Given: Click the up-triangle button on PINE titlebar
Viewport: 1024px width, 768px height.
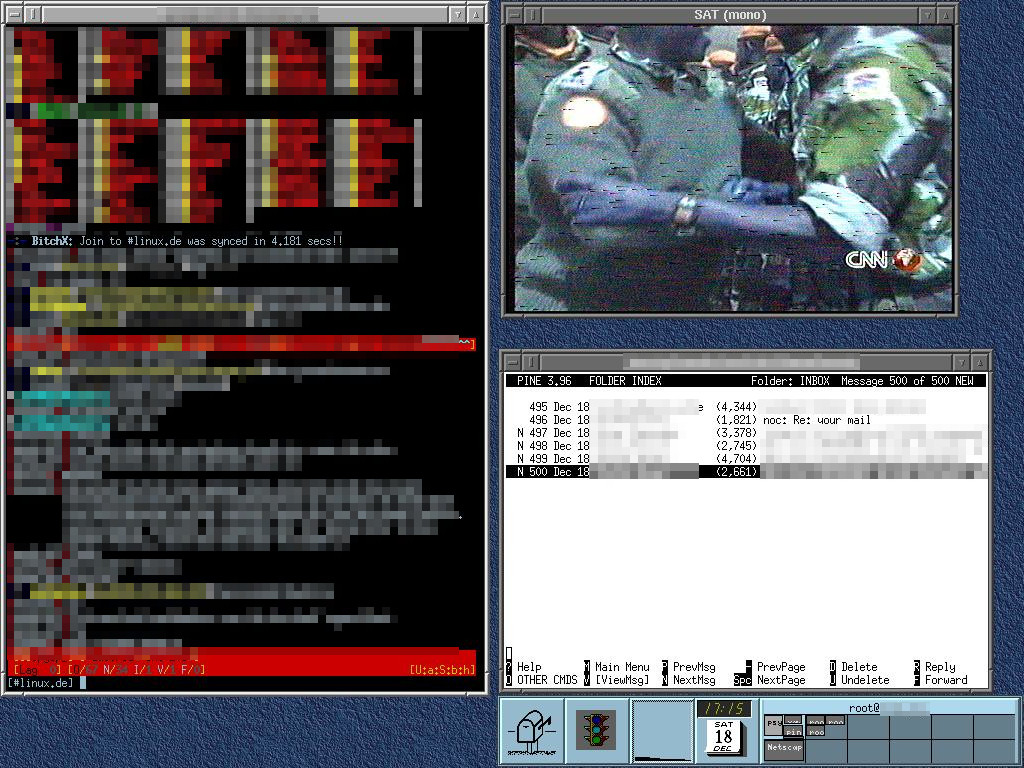Looking at the screenshot, I should 980,361.
